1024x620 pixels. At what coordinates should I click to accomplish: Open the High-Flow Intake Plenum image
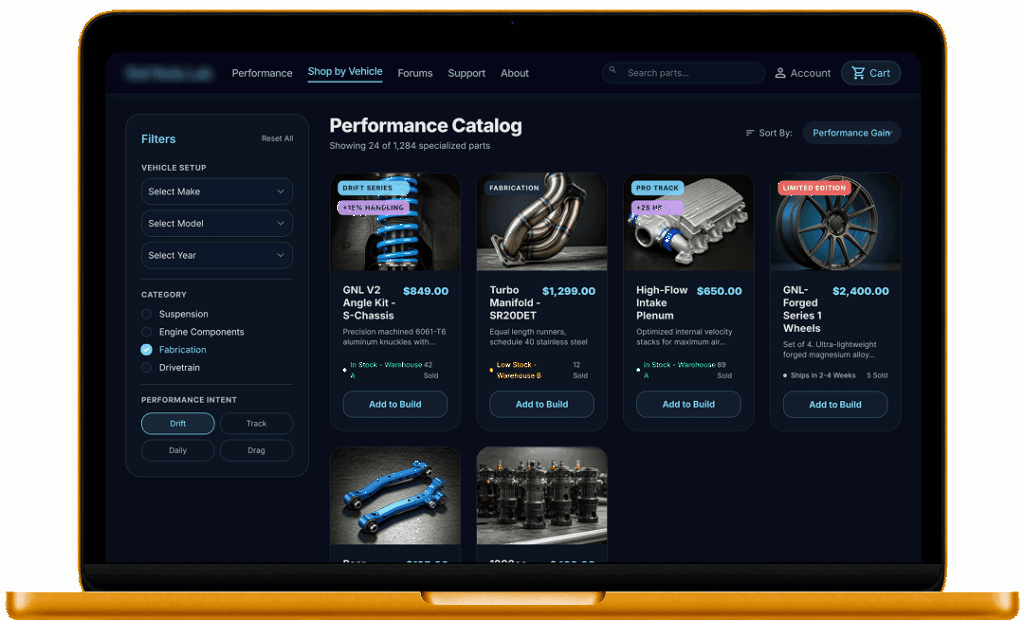[x=688, y=222]
